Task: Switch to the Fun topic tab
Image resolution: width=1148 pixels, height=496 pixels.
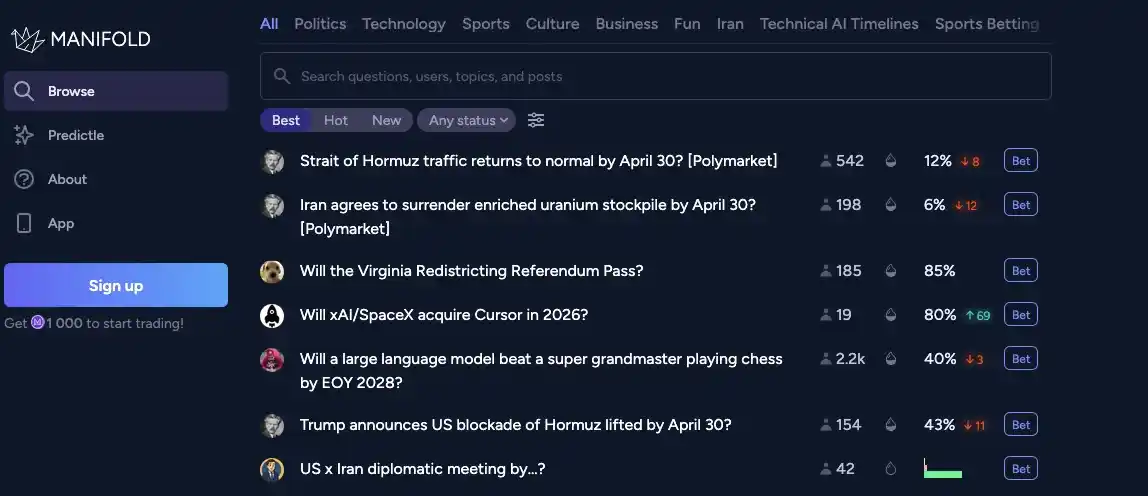Action: [687, 23]
